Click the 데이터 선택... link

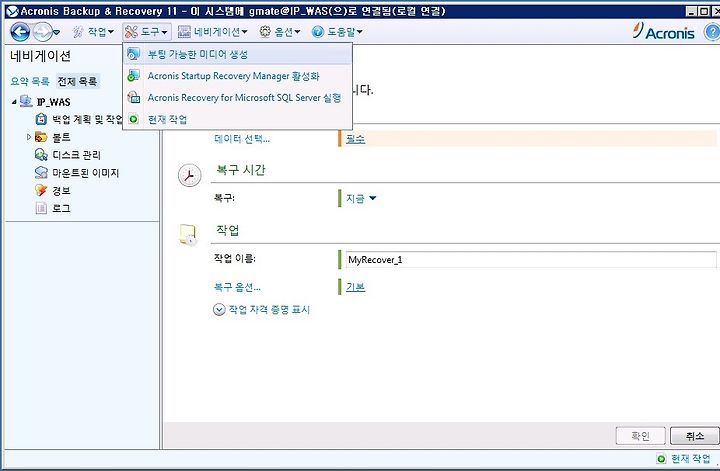point(242,139)
